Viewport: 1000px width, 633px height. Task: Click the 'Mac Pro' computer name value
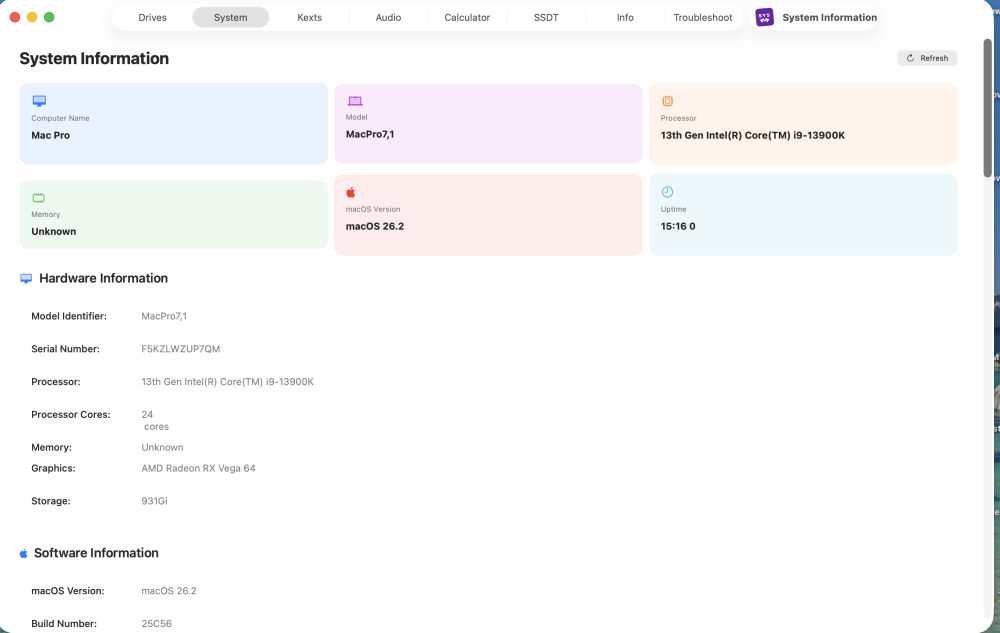click(50, 135)
